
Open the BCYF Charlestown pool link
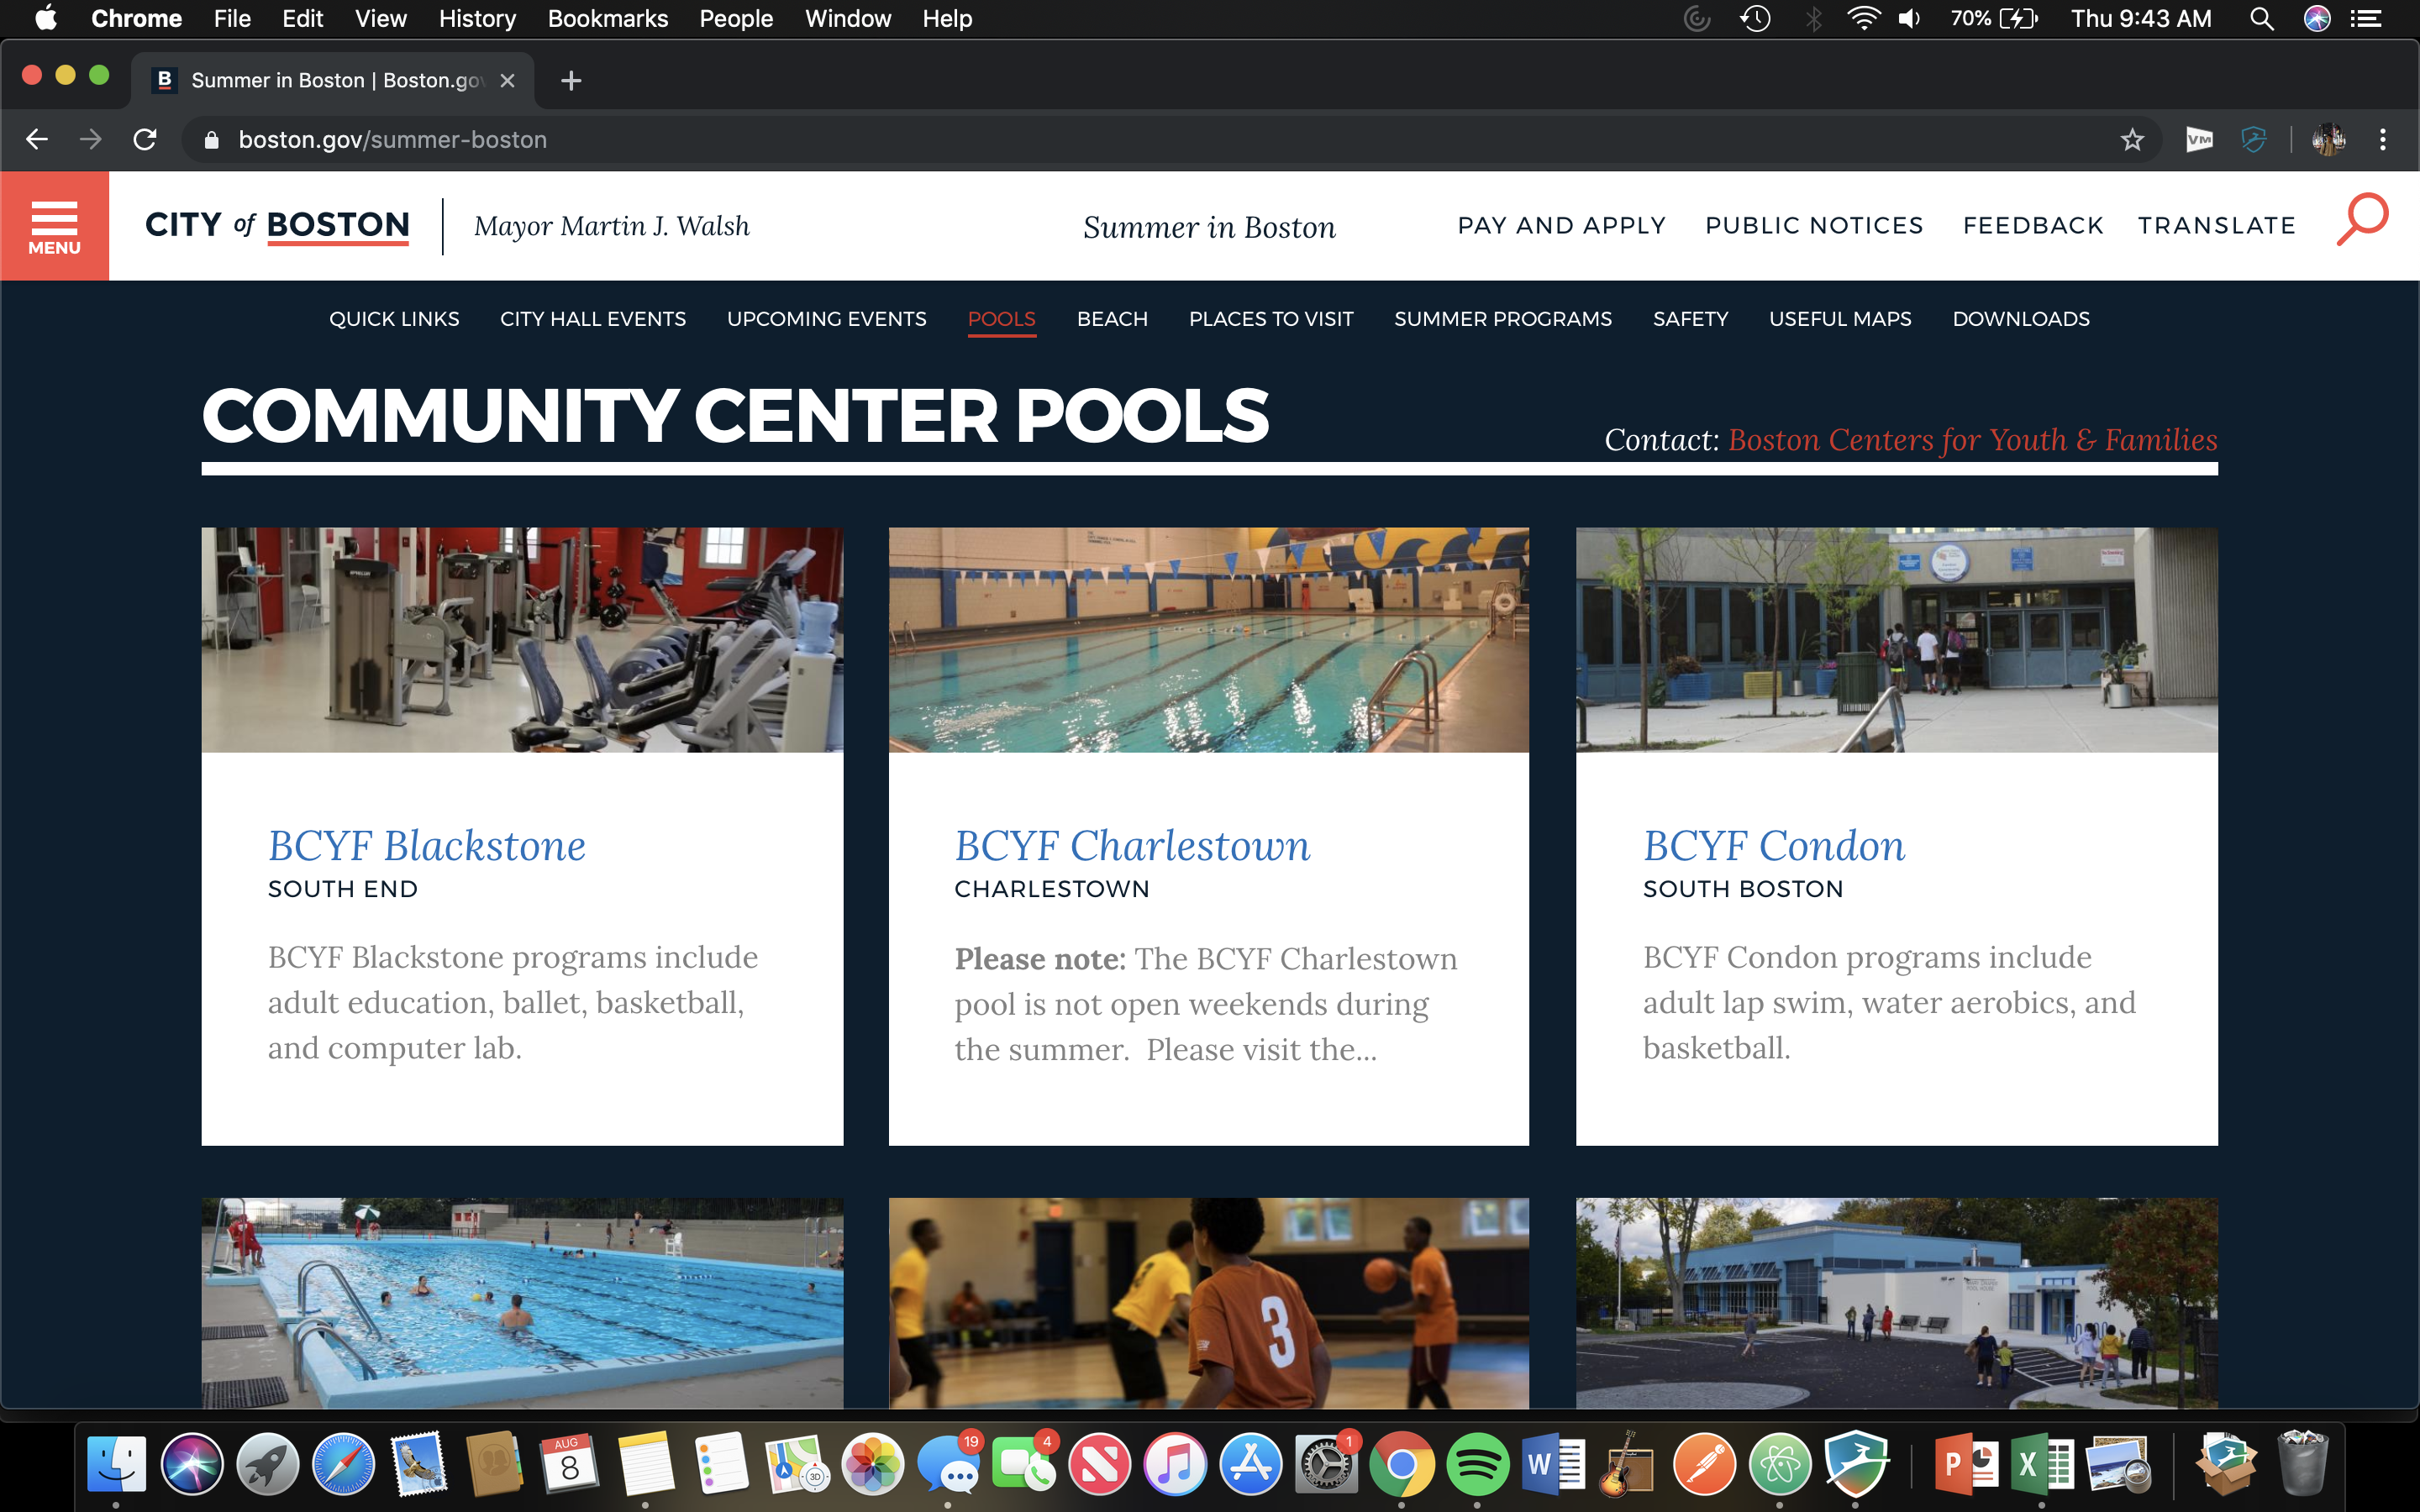(1132, 846)
